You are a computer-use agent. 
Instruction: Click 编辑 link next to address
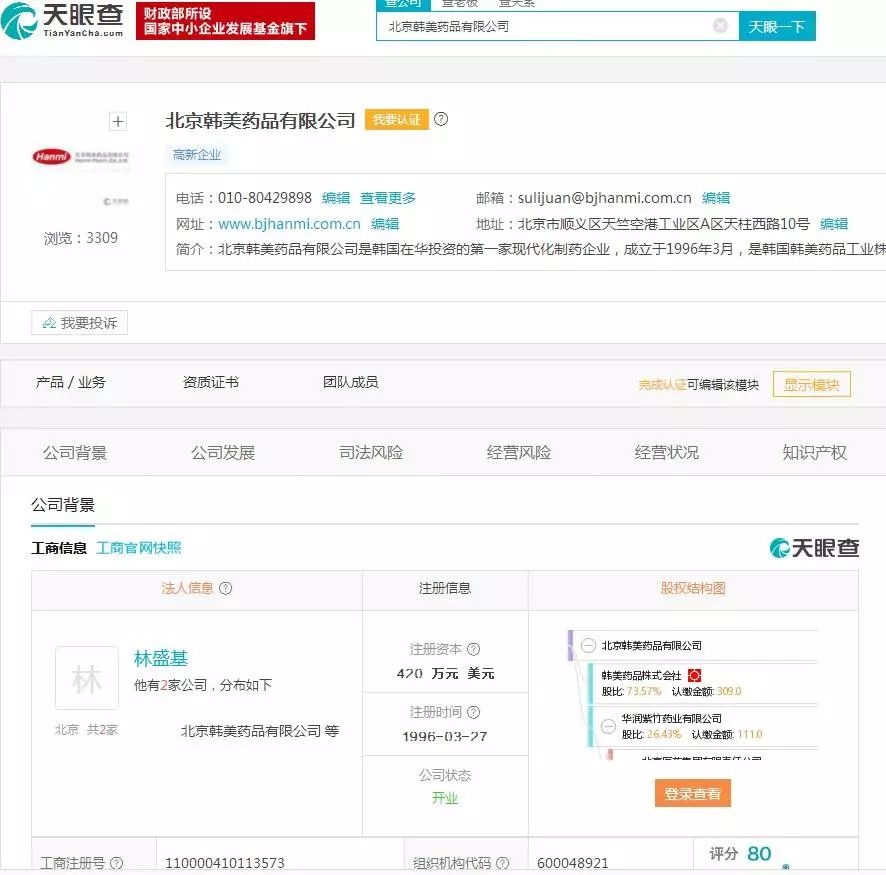[833, 224]
